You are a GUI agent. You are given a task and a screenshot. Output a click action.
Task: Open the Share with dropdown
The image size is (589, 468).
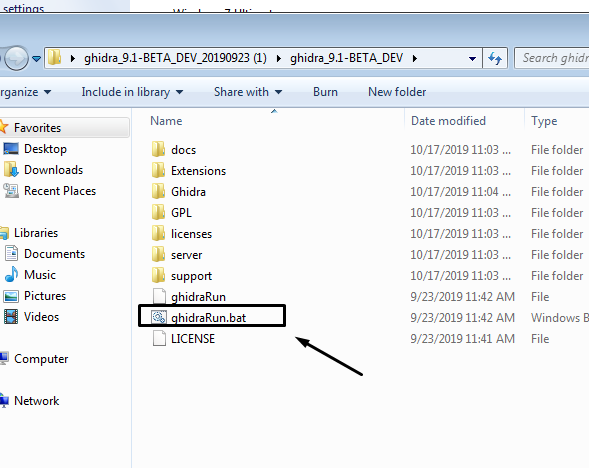(248, 92)
